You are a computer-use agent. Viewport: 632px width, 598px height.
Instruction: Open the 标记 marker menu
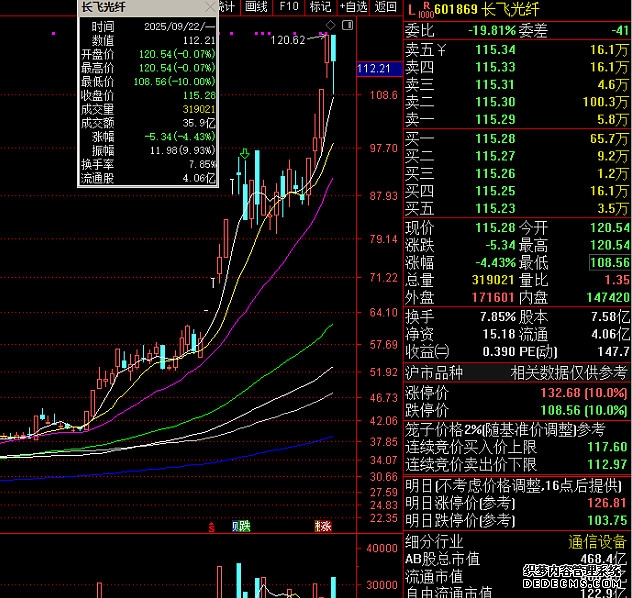point(320,7)
